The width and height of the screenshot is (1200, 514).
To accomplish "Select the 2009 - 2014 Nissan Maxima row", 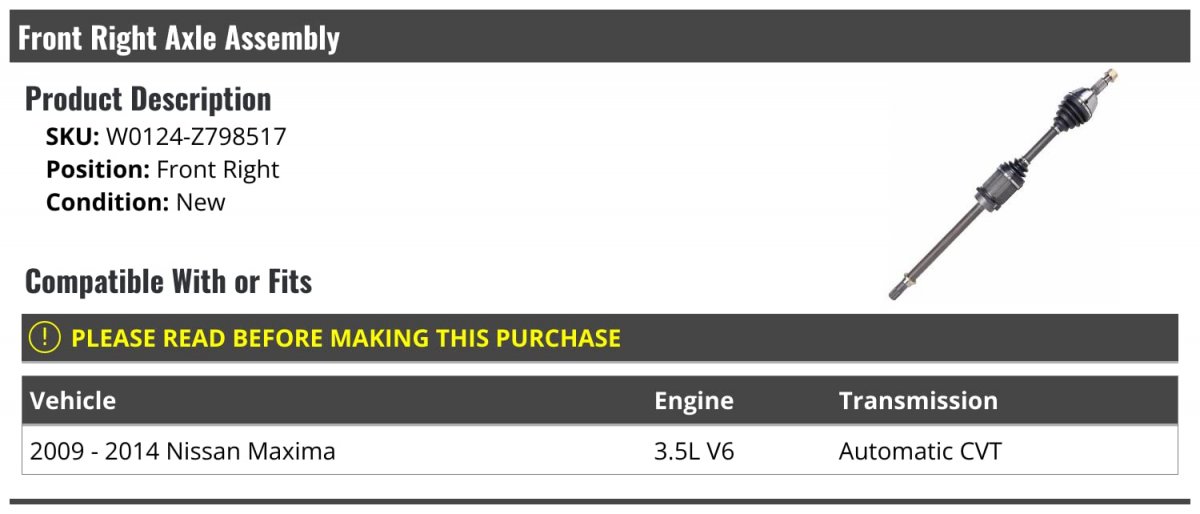I will point(600,451).
